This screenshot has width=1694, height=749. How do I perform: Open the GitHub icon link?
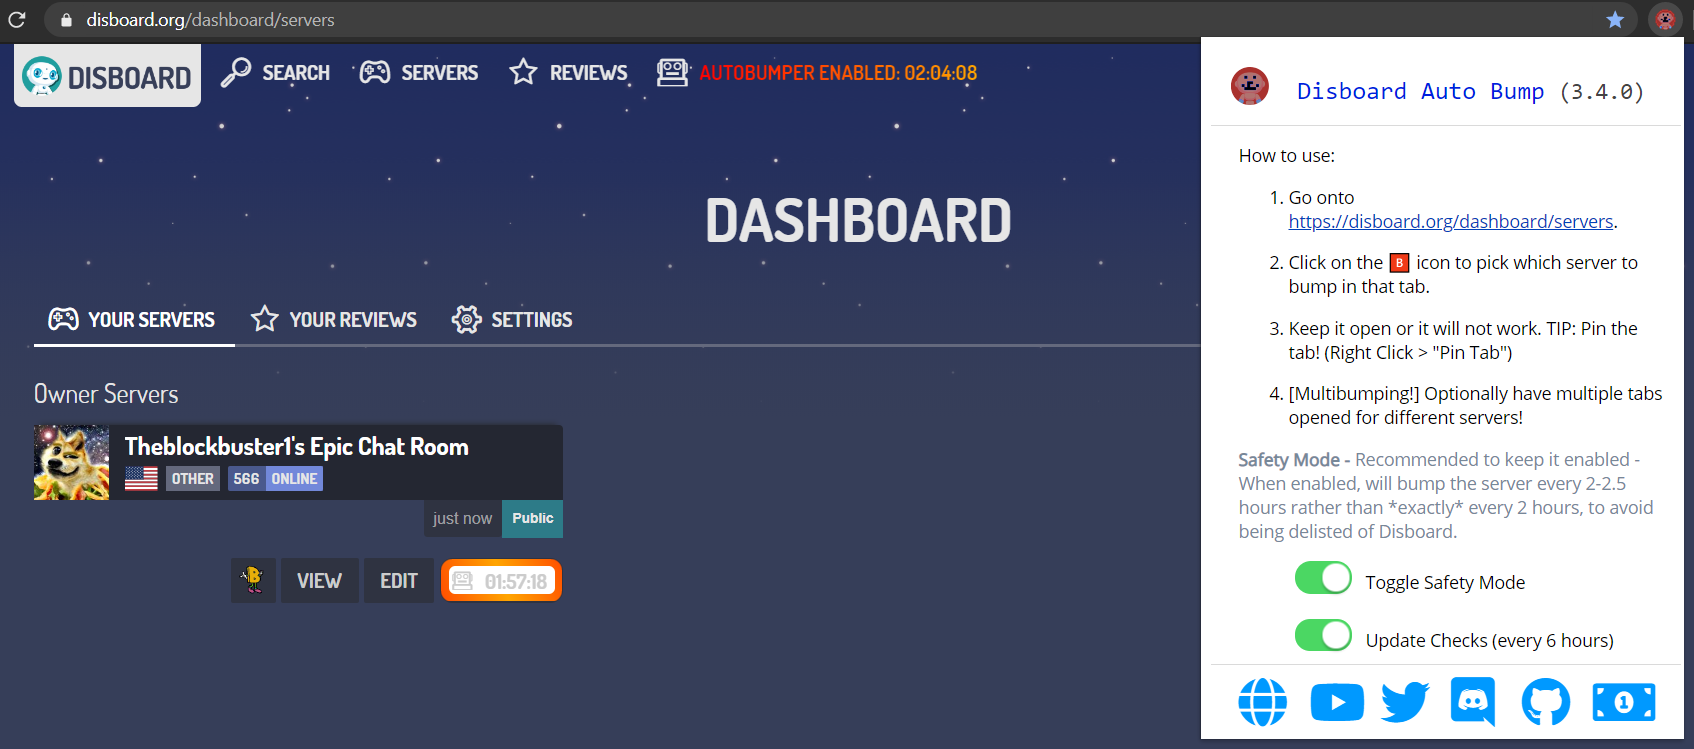click(x=1546, y=702)
